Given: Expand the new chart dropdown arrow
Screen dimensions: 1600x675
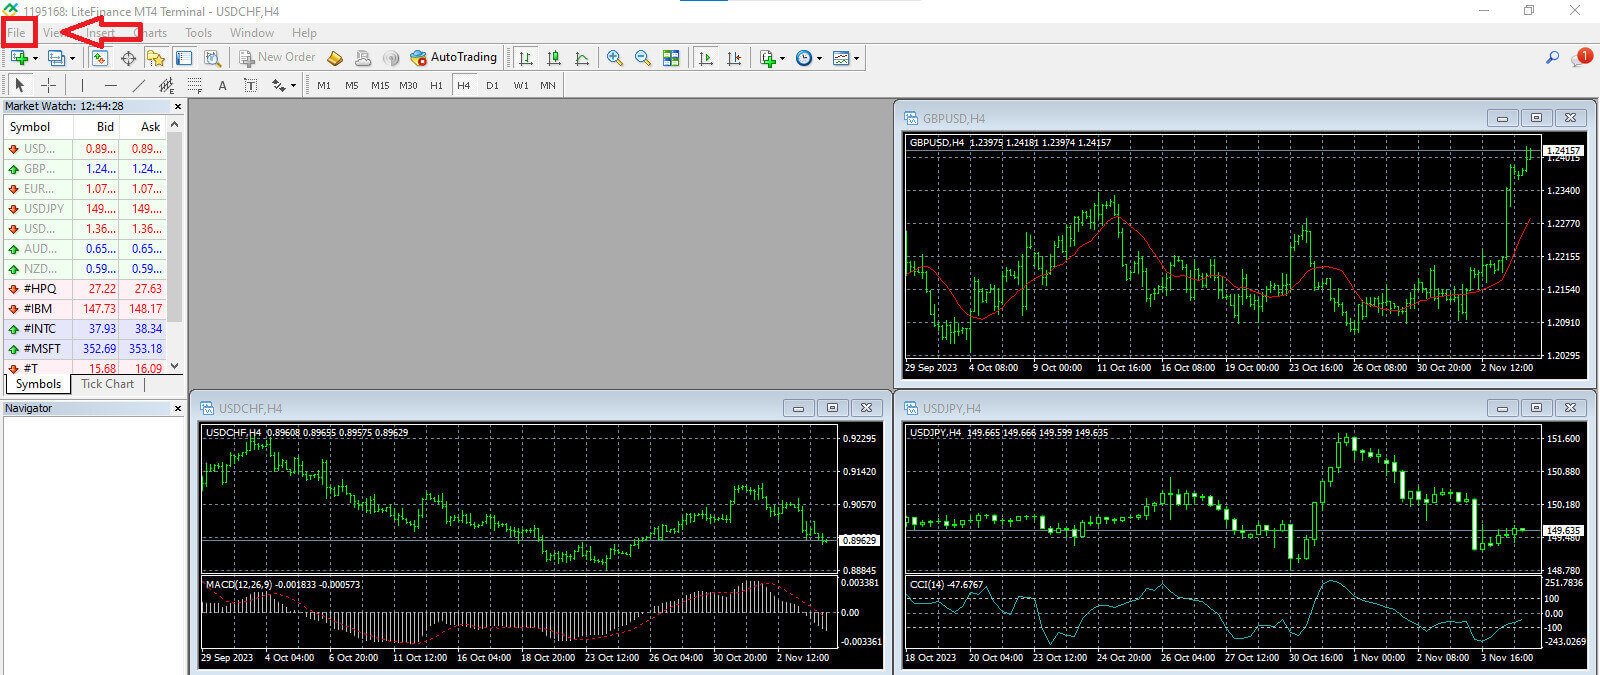Looking at the screenshot, I should click(36, 58).
